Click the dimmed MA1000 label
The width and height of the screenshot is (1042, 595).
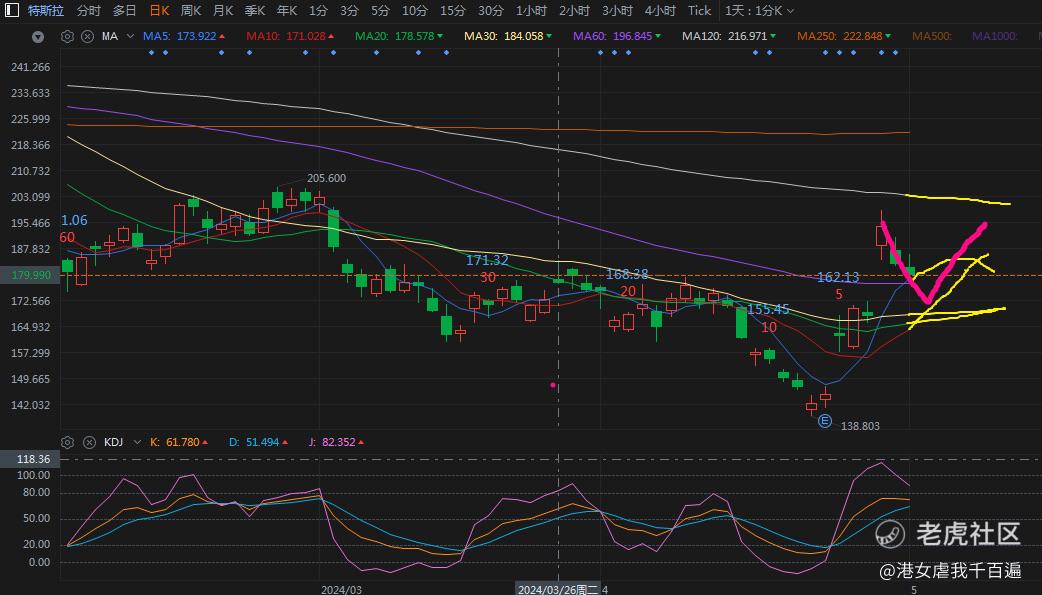click(994, 37)
